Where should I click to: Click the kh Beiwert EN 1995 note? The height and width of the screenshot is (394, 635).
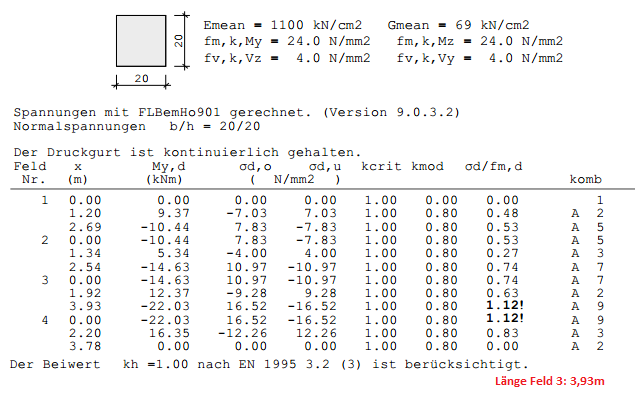click(269, 364)
